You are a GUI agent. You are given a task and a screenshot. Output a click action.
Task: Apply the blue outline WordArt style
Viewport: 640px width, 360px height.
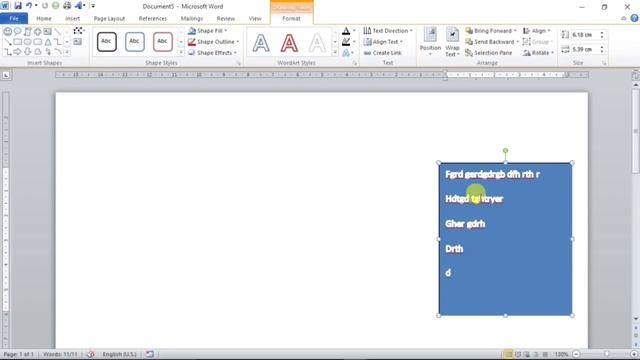pos(261,43)
